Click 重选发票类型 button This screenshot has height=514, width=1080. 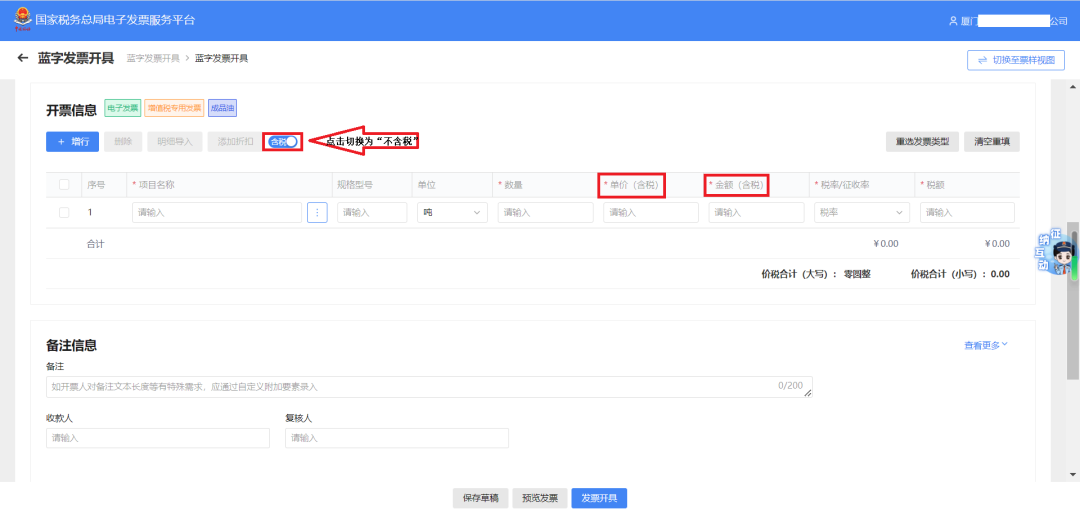click(x=922, y=142)
